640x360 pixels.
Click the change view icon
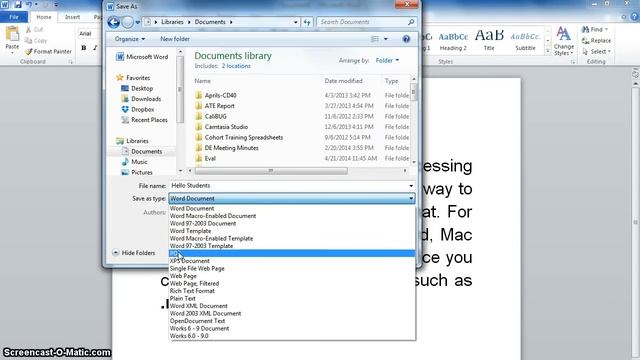point(375,39)
